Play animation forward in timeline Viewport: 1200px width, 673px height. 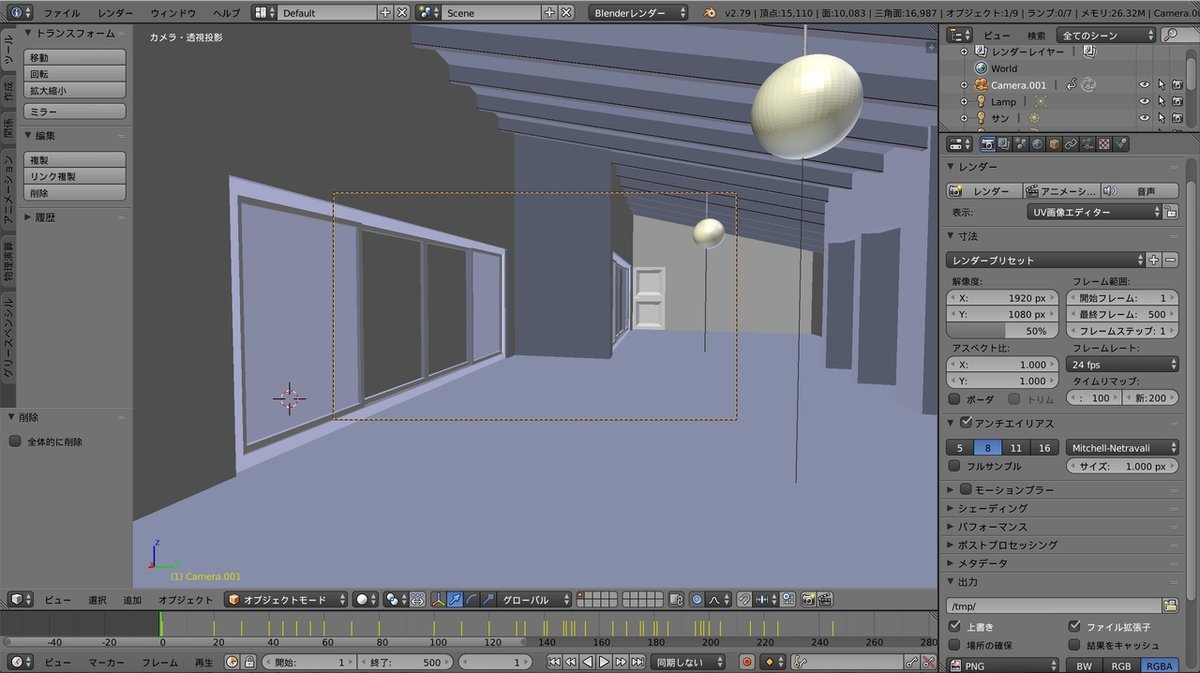coord(603,662)
